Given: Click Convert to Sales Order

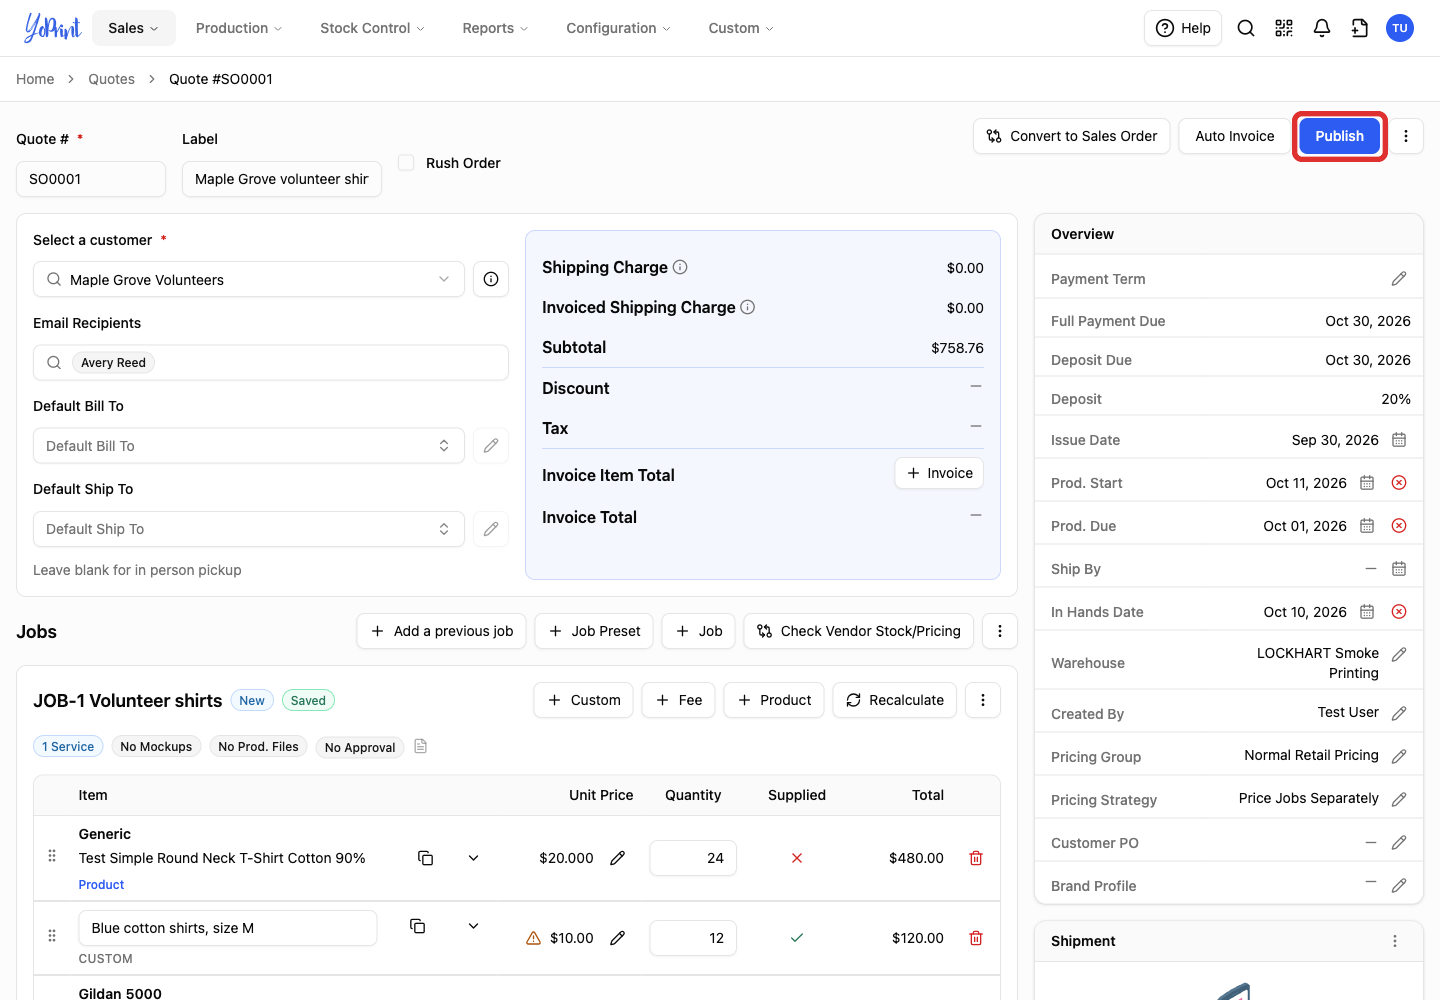Looking at the screenshot, I should coord(1072,136).
